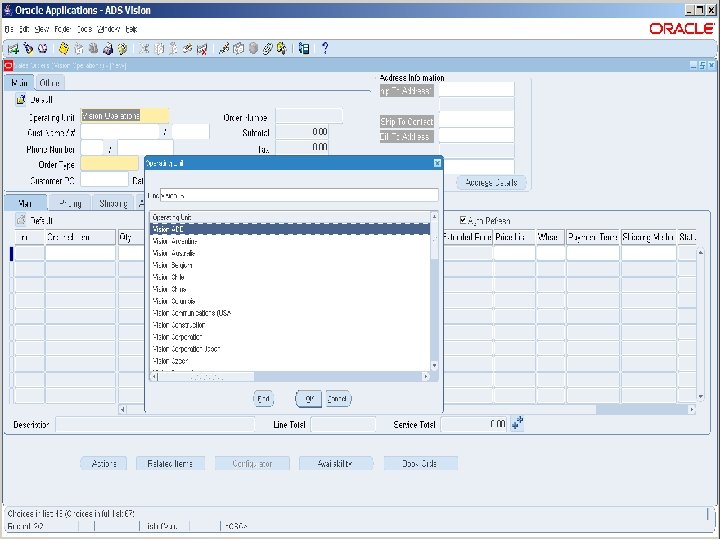Toggle the Refresh checkbox above the lines grid
Viewport: 720px width, 540px height.
click(x=463, y=220)
